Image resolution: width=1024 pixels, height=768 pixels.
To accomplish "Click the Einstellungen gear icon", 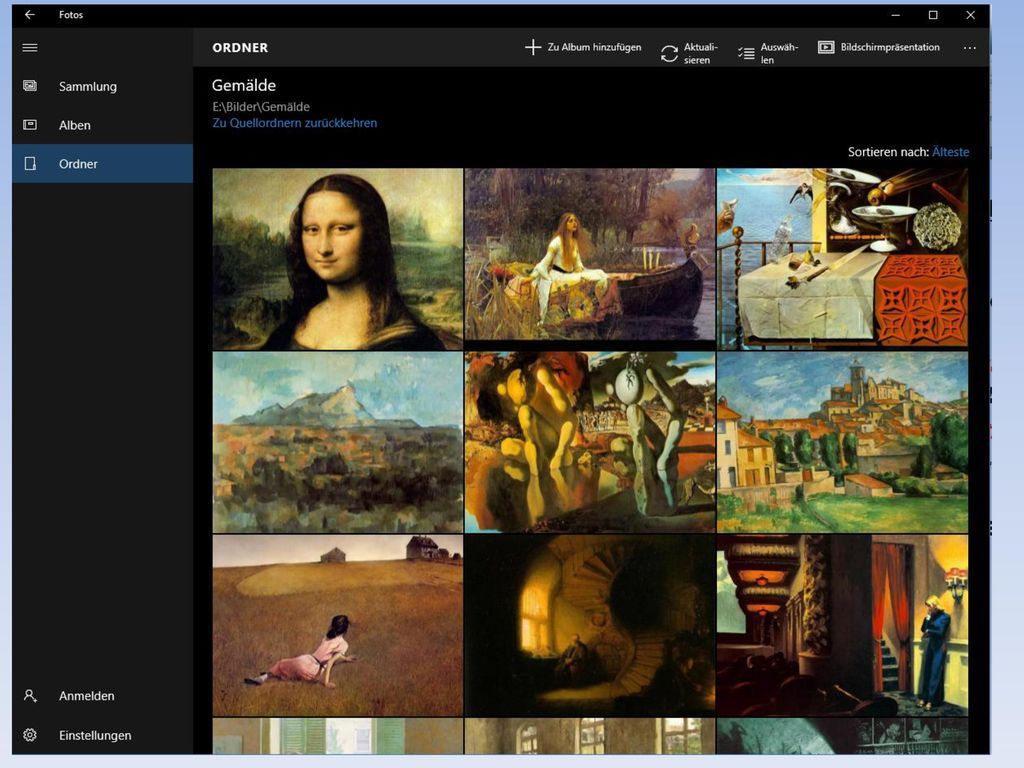I will (x=30, y=735).
